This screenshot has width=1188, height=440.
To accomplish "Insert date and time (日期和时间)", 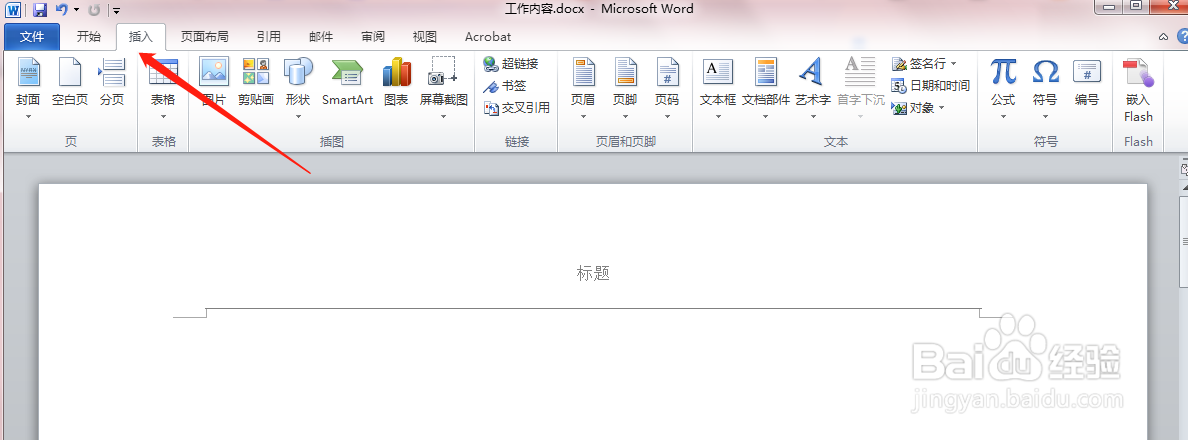I will coord(930,86).
